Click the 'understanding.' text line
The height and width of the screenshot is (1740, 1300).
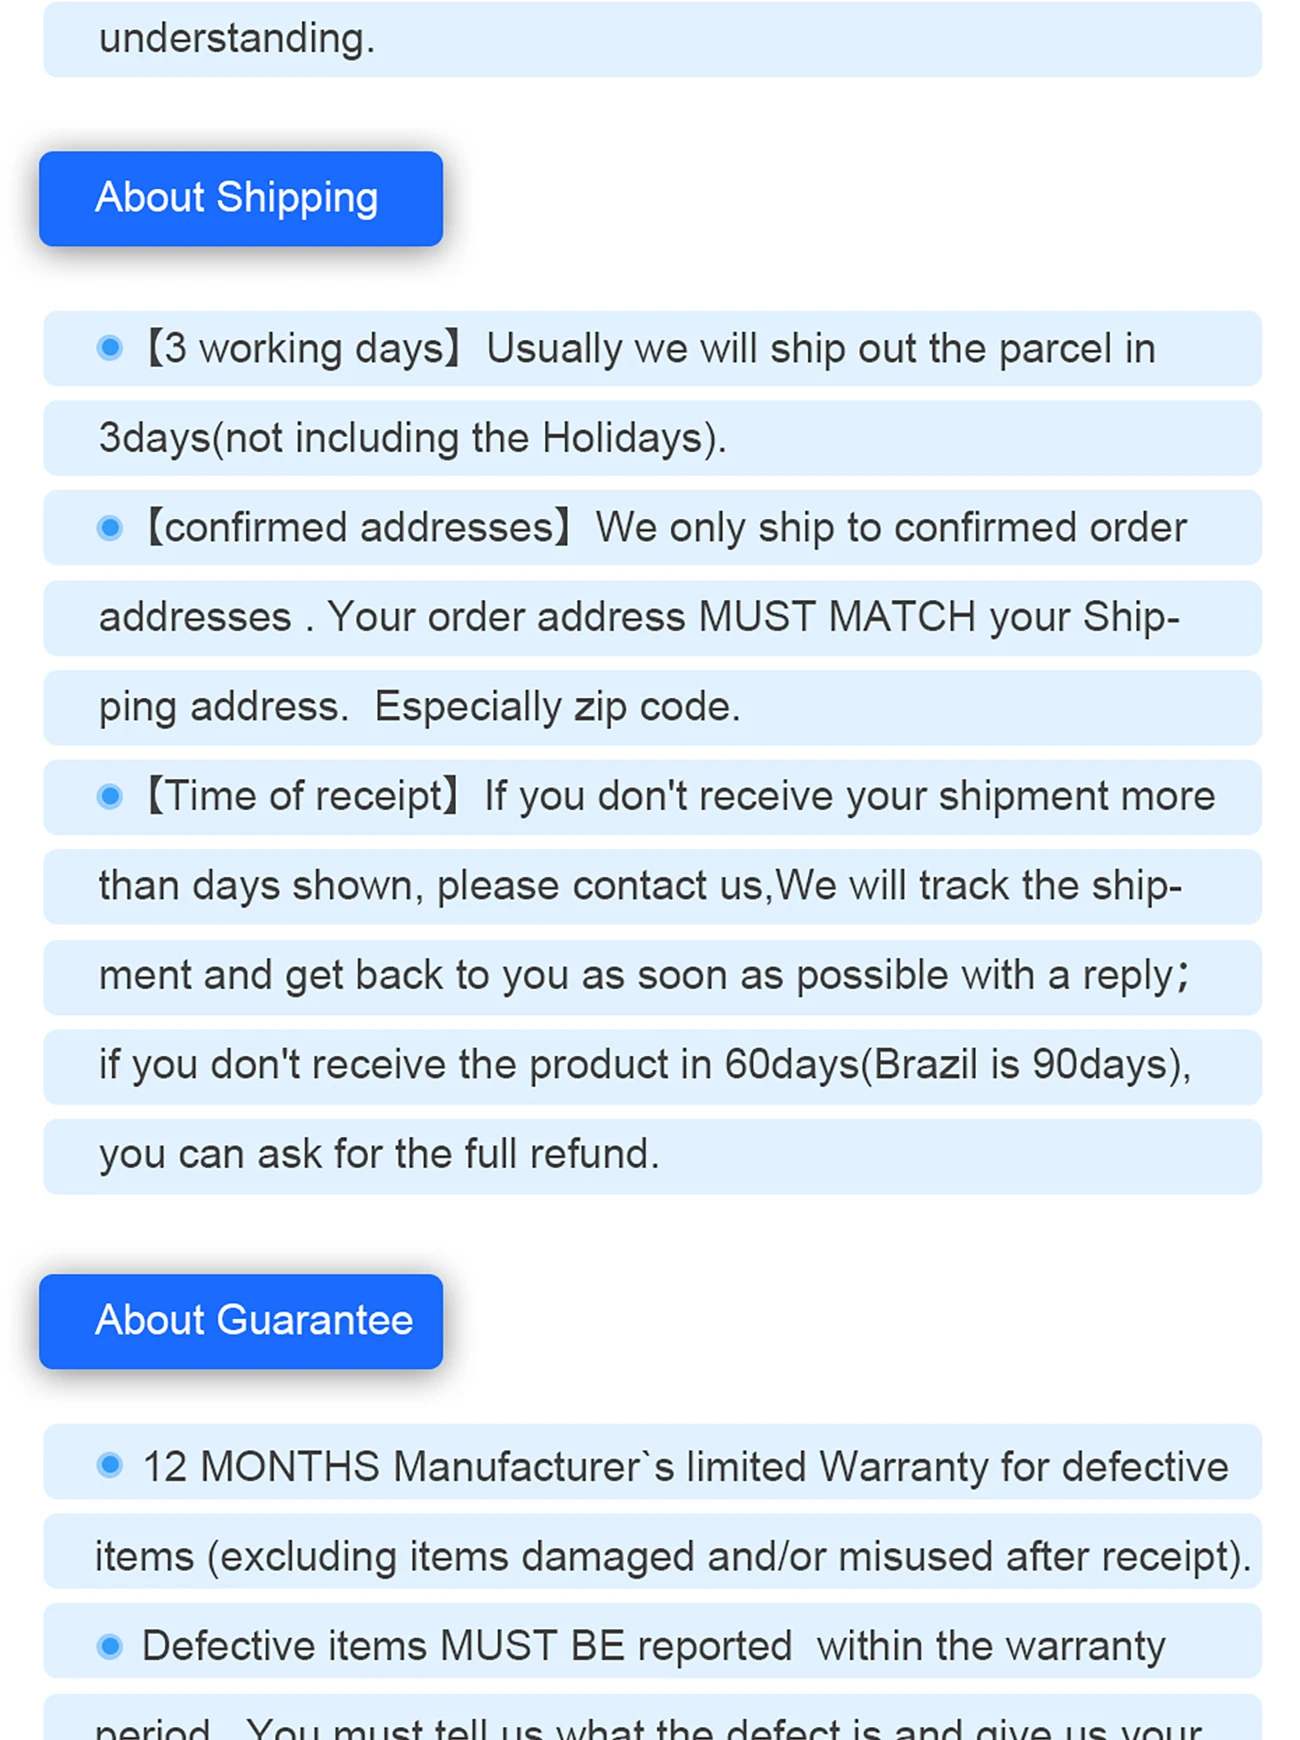[237, 39]
